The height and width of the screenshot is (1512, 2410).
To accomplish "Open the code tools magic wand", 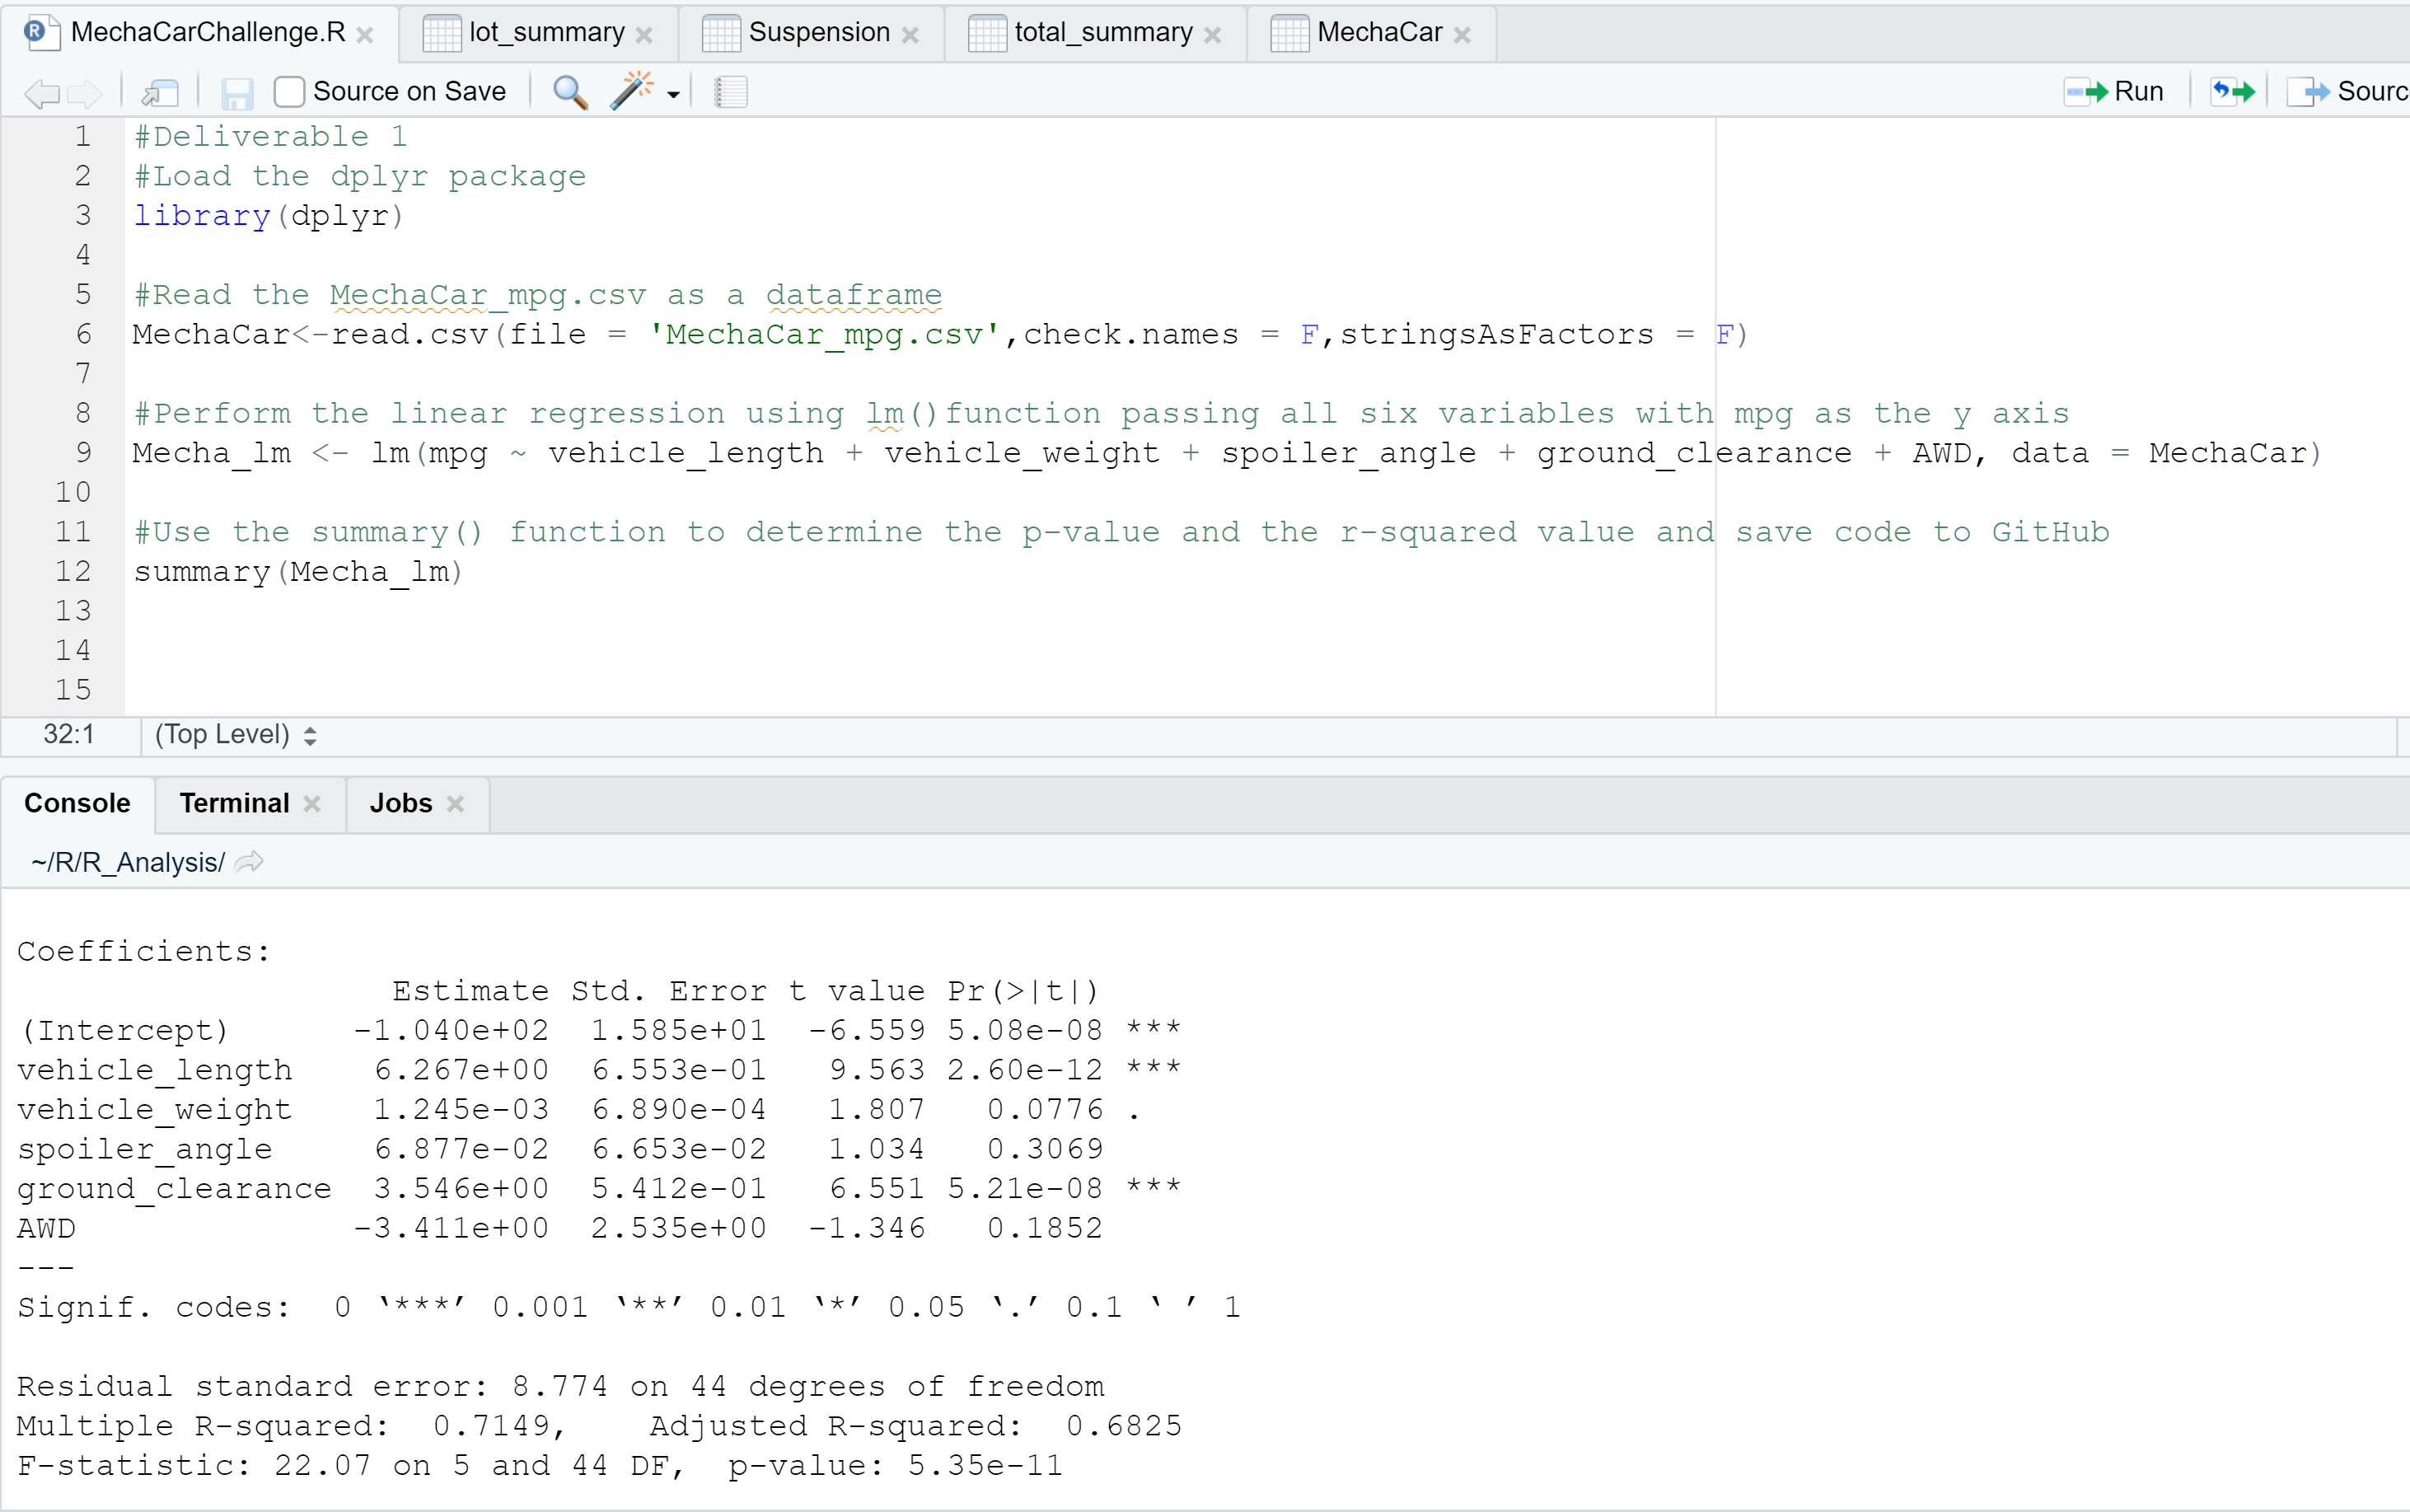I will [631, 91].
